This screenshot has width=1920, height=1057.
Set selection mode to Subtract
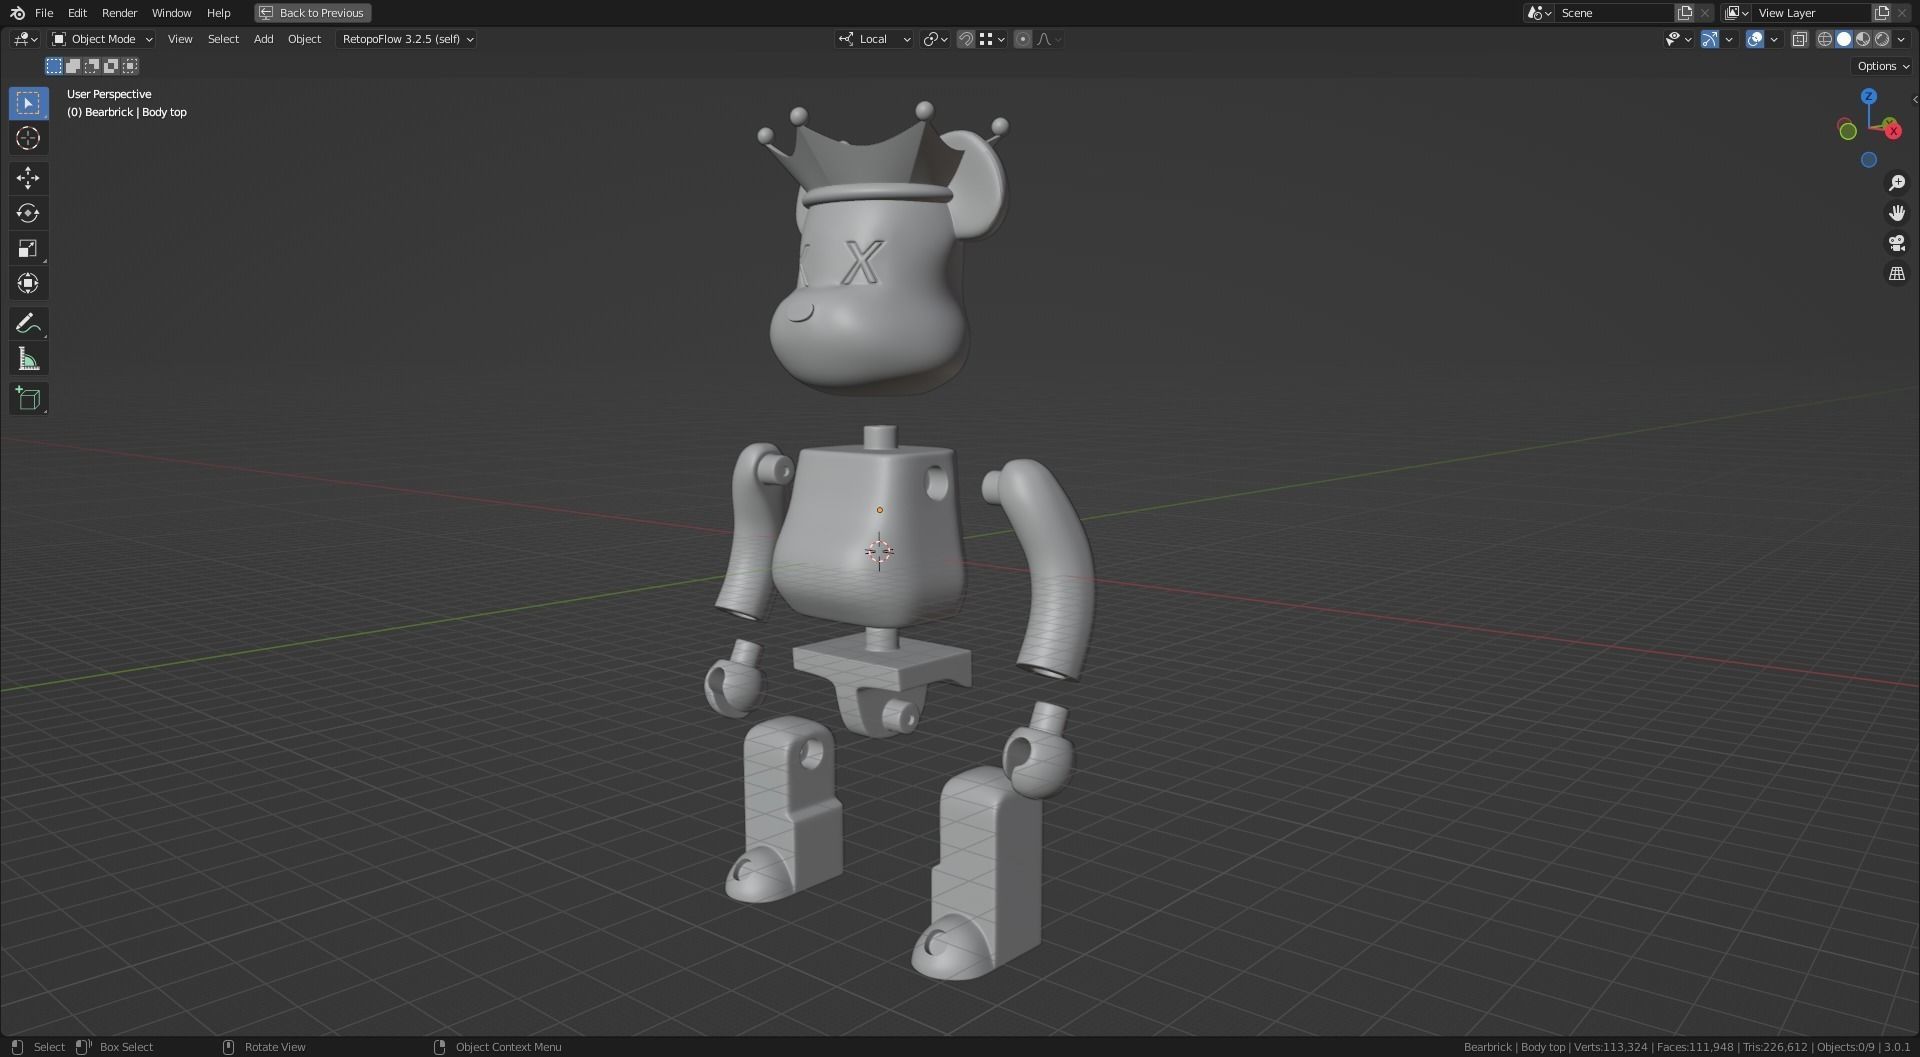pos(92,66)
